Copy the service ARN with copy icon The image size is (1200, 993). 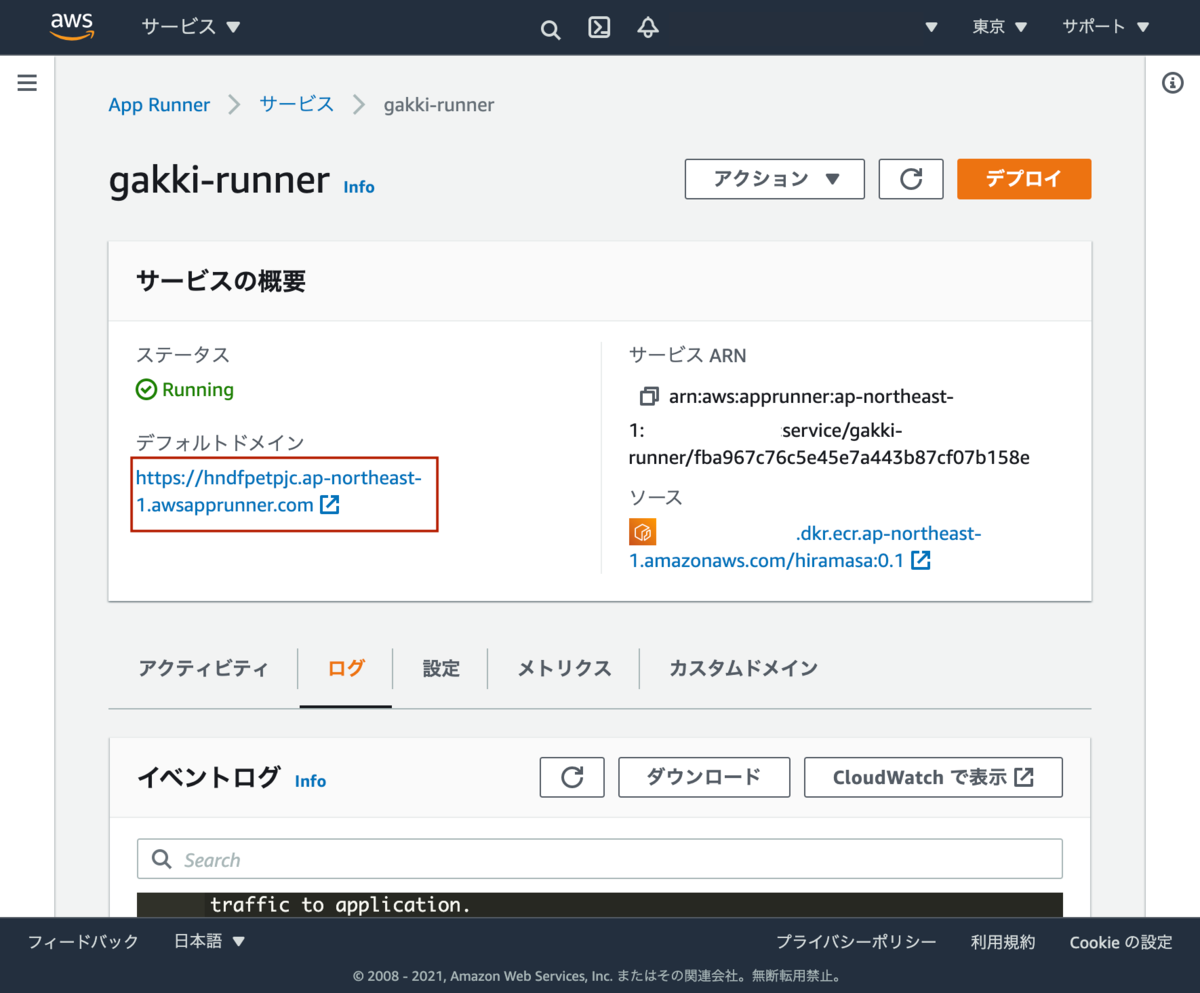649,397
